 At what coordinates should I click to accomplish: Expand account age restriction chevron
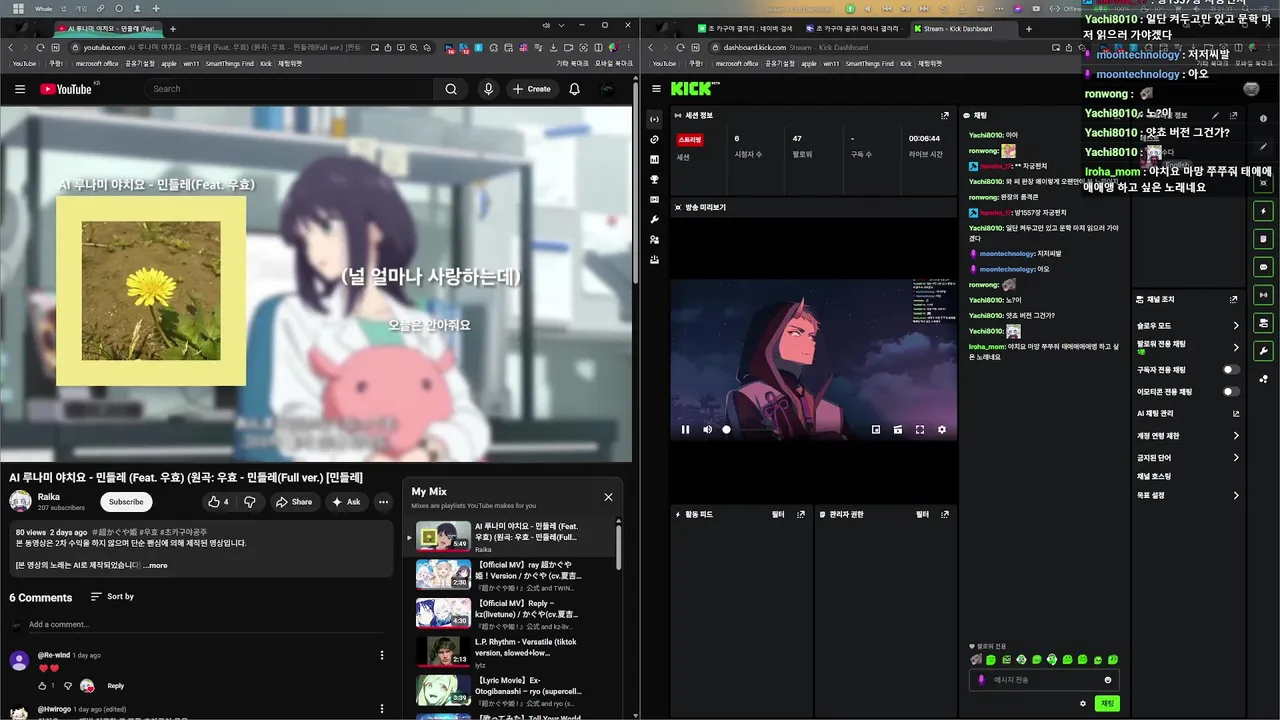(1236, 436)
